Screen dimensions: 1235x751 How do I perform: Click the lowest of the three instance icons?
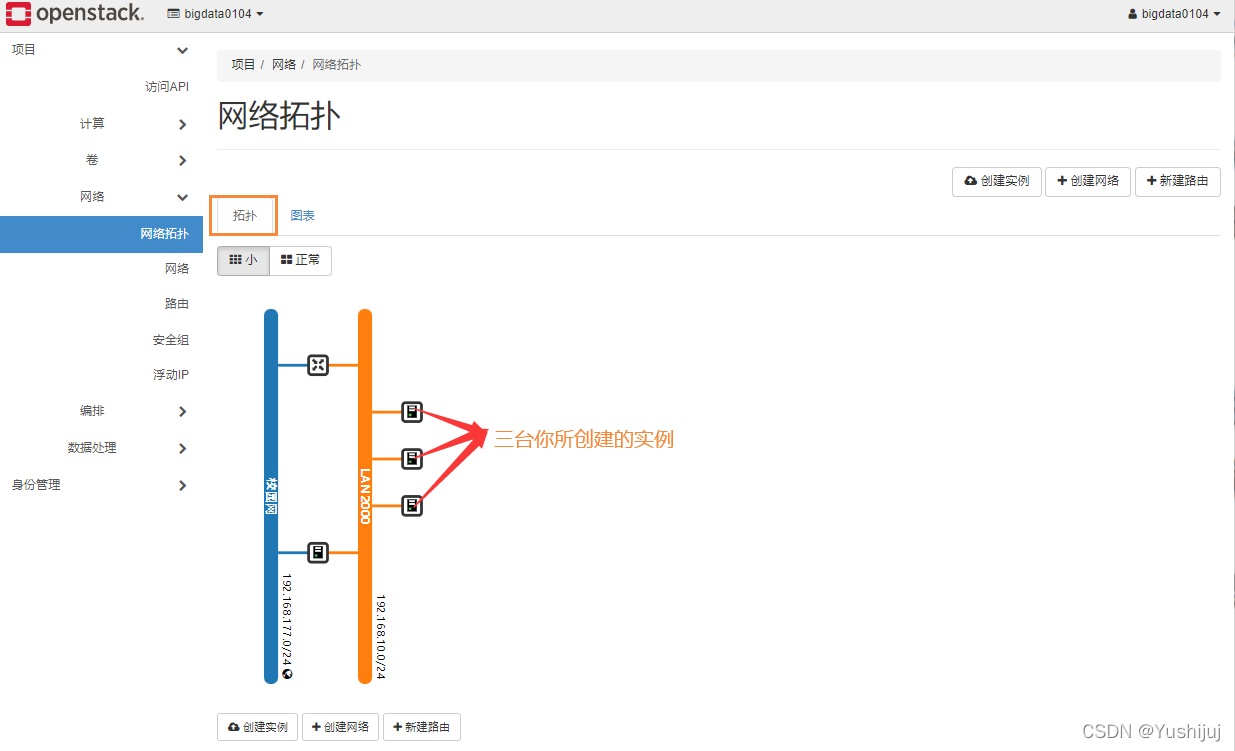coord(411,505)
